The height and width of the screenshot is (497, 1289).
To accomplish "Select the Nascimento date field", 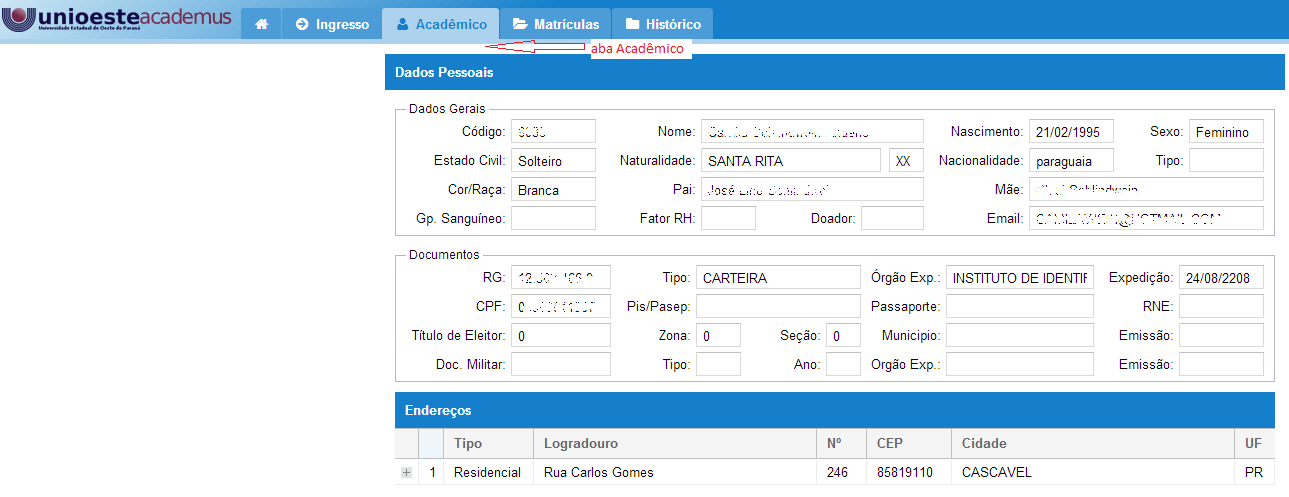I will (x=1071, y=132).
